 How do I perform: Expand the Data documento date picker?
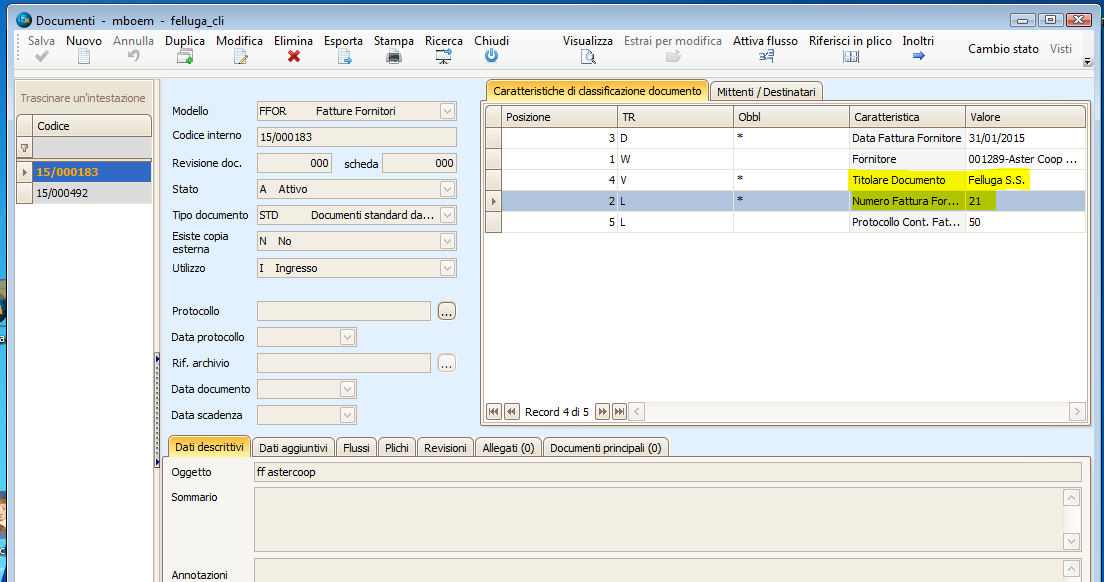[x=347, y=389]
